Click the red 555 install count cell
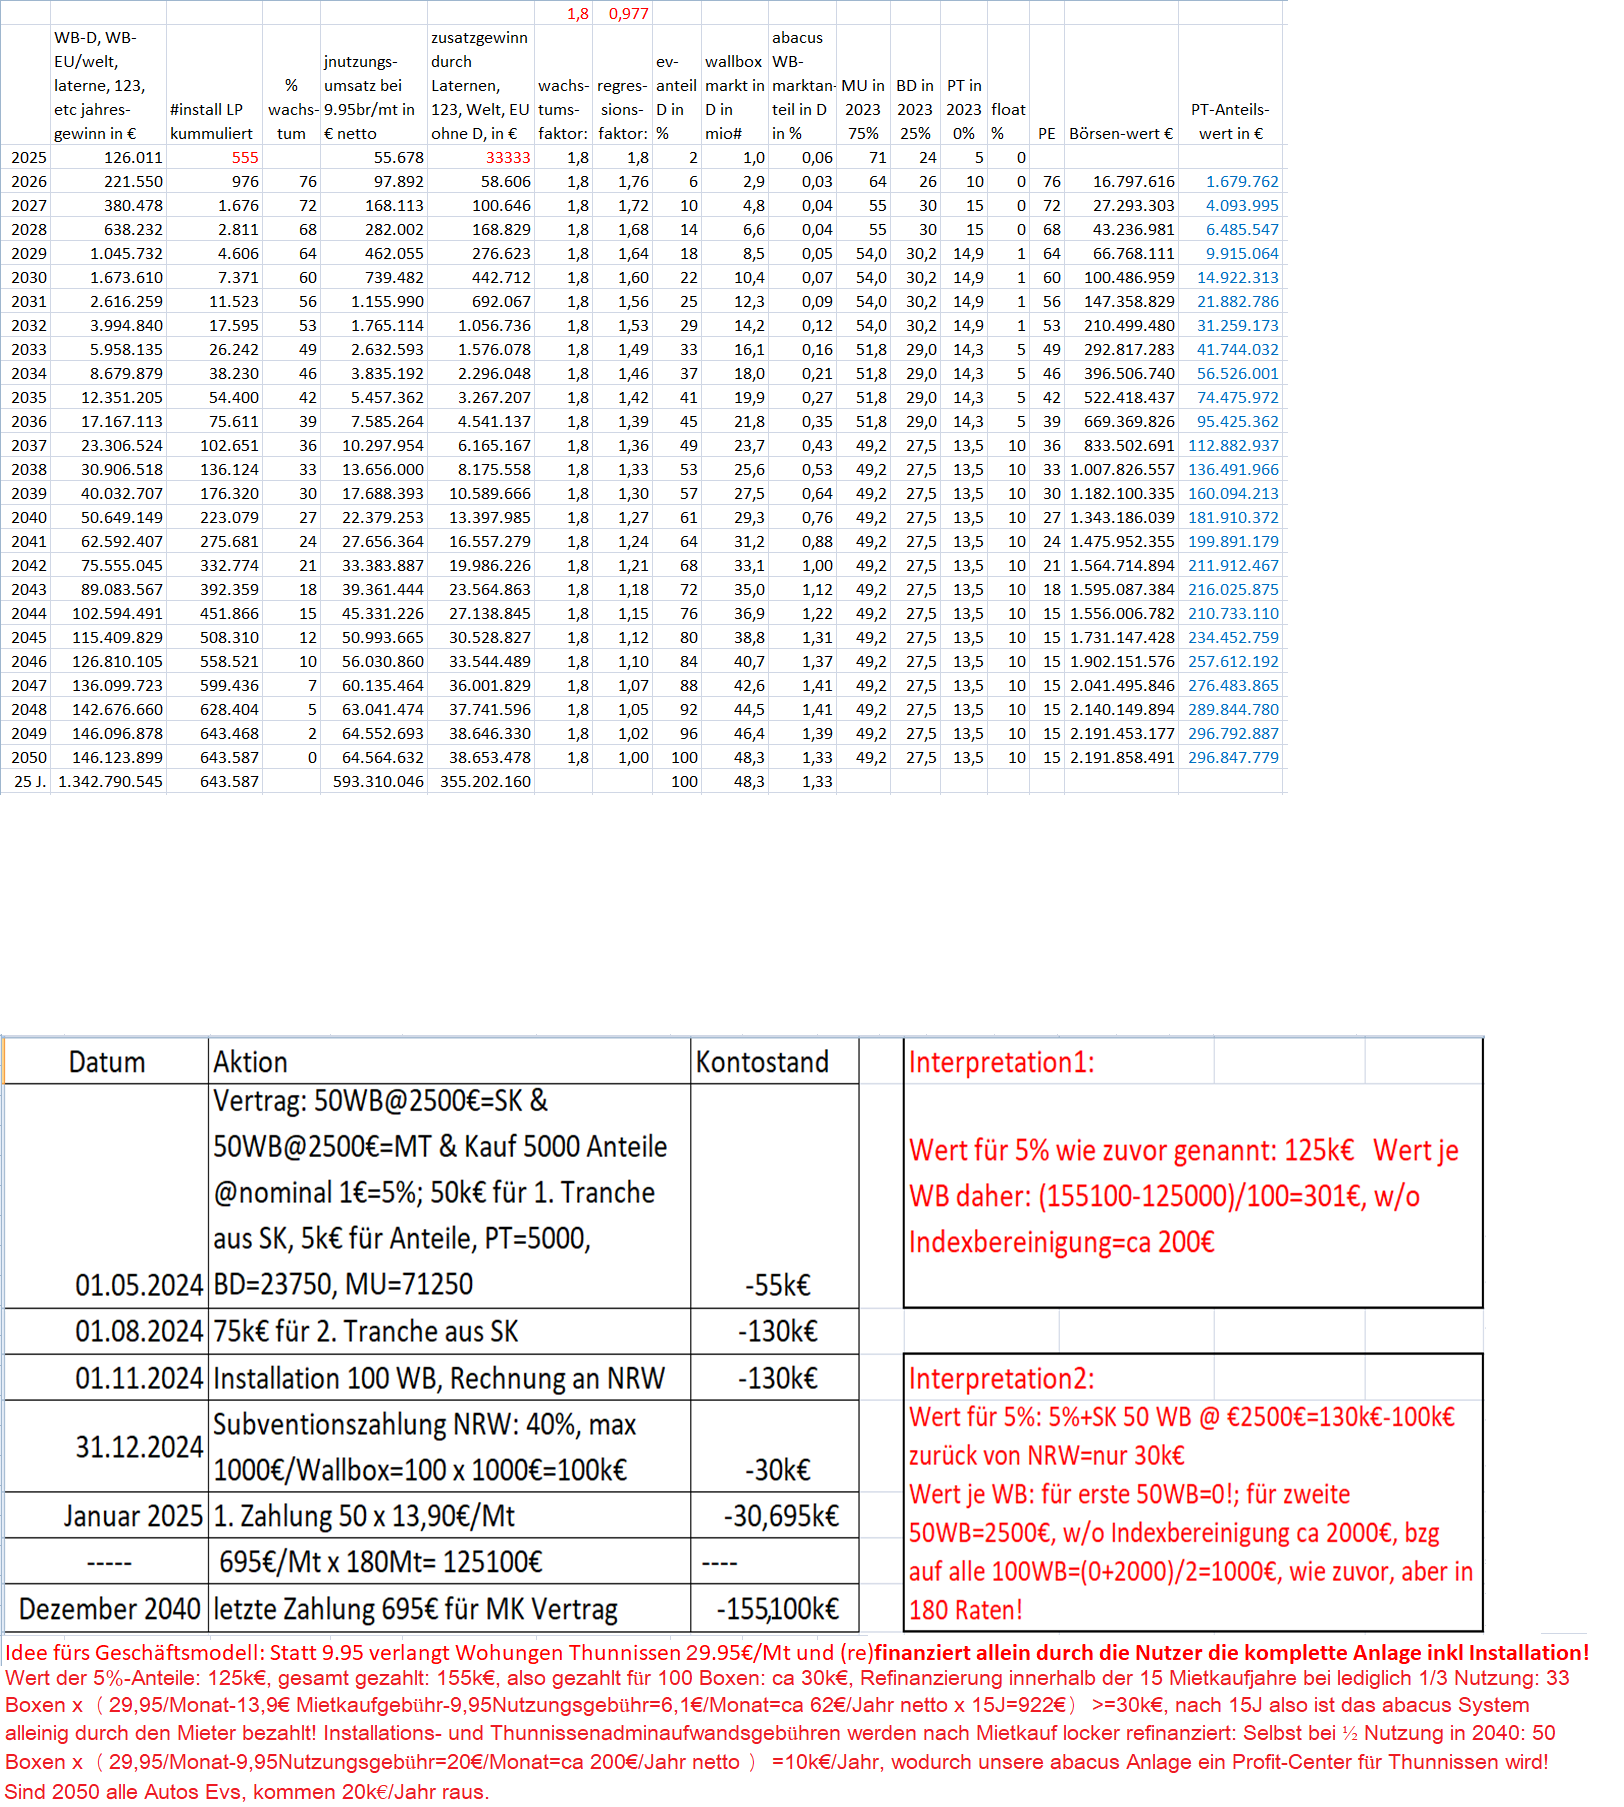1624x1807 pixels. 244,158
